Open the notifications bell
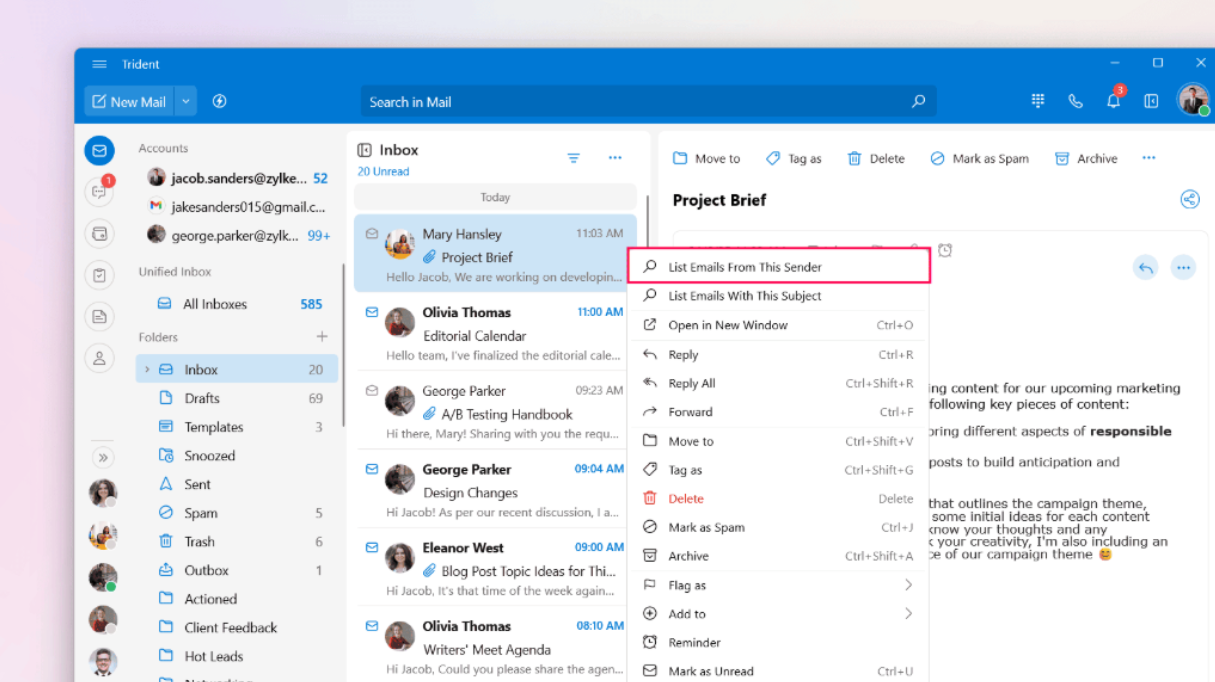1215x682 pixels. coord(1113,101)
